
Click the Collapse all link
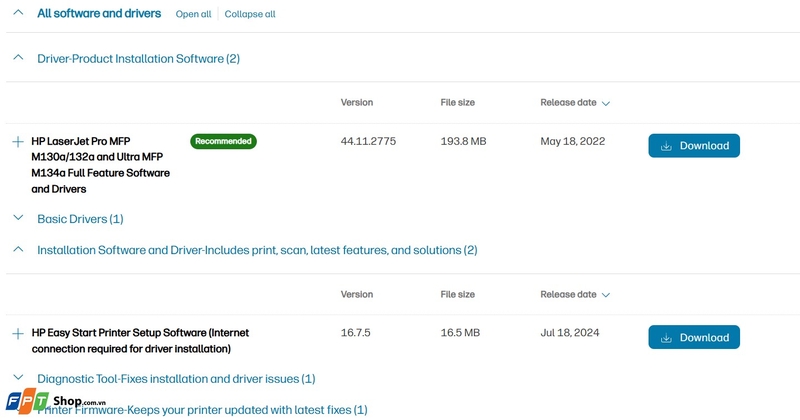(250, 14)
